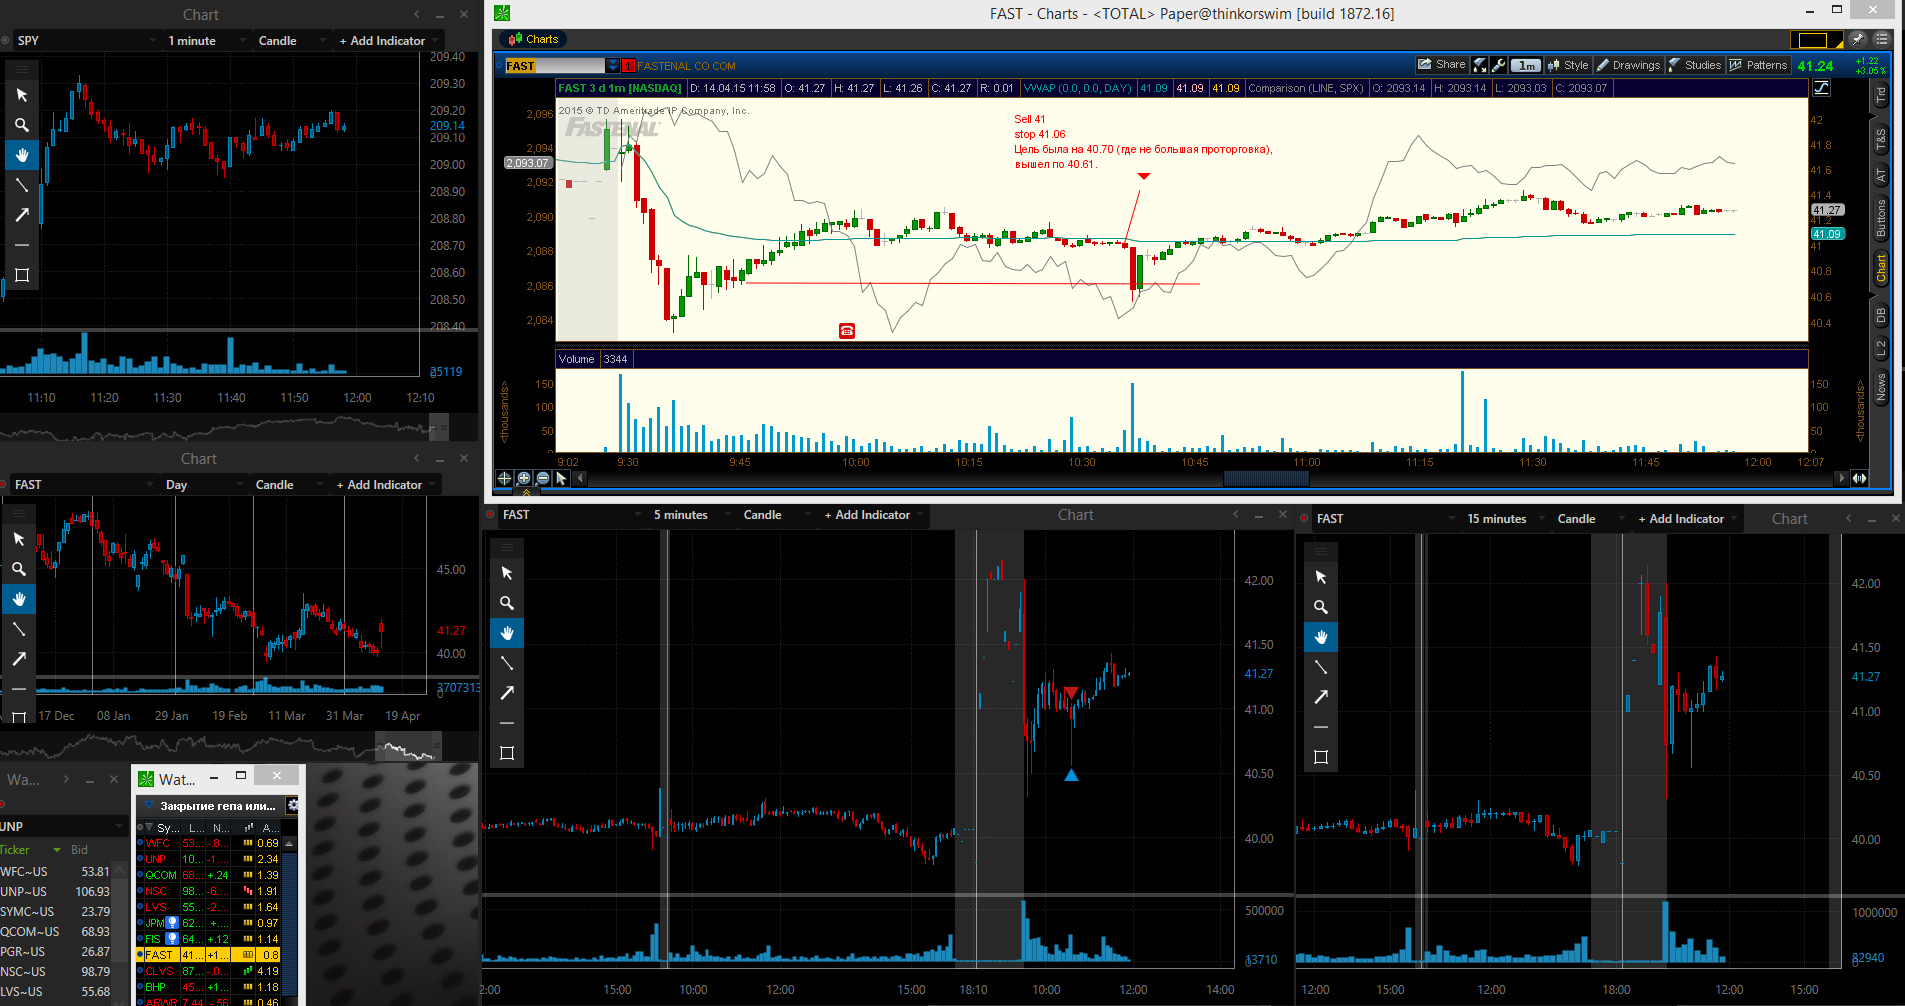Expand the symbol dropdown arrow next to FAST field
Screen dimensions: 1905x1006
pyautogui.click(x=613, y=65)
